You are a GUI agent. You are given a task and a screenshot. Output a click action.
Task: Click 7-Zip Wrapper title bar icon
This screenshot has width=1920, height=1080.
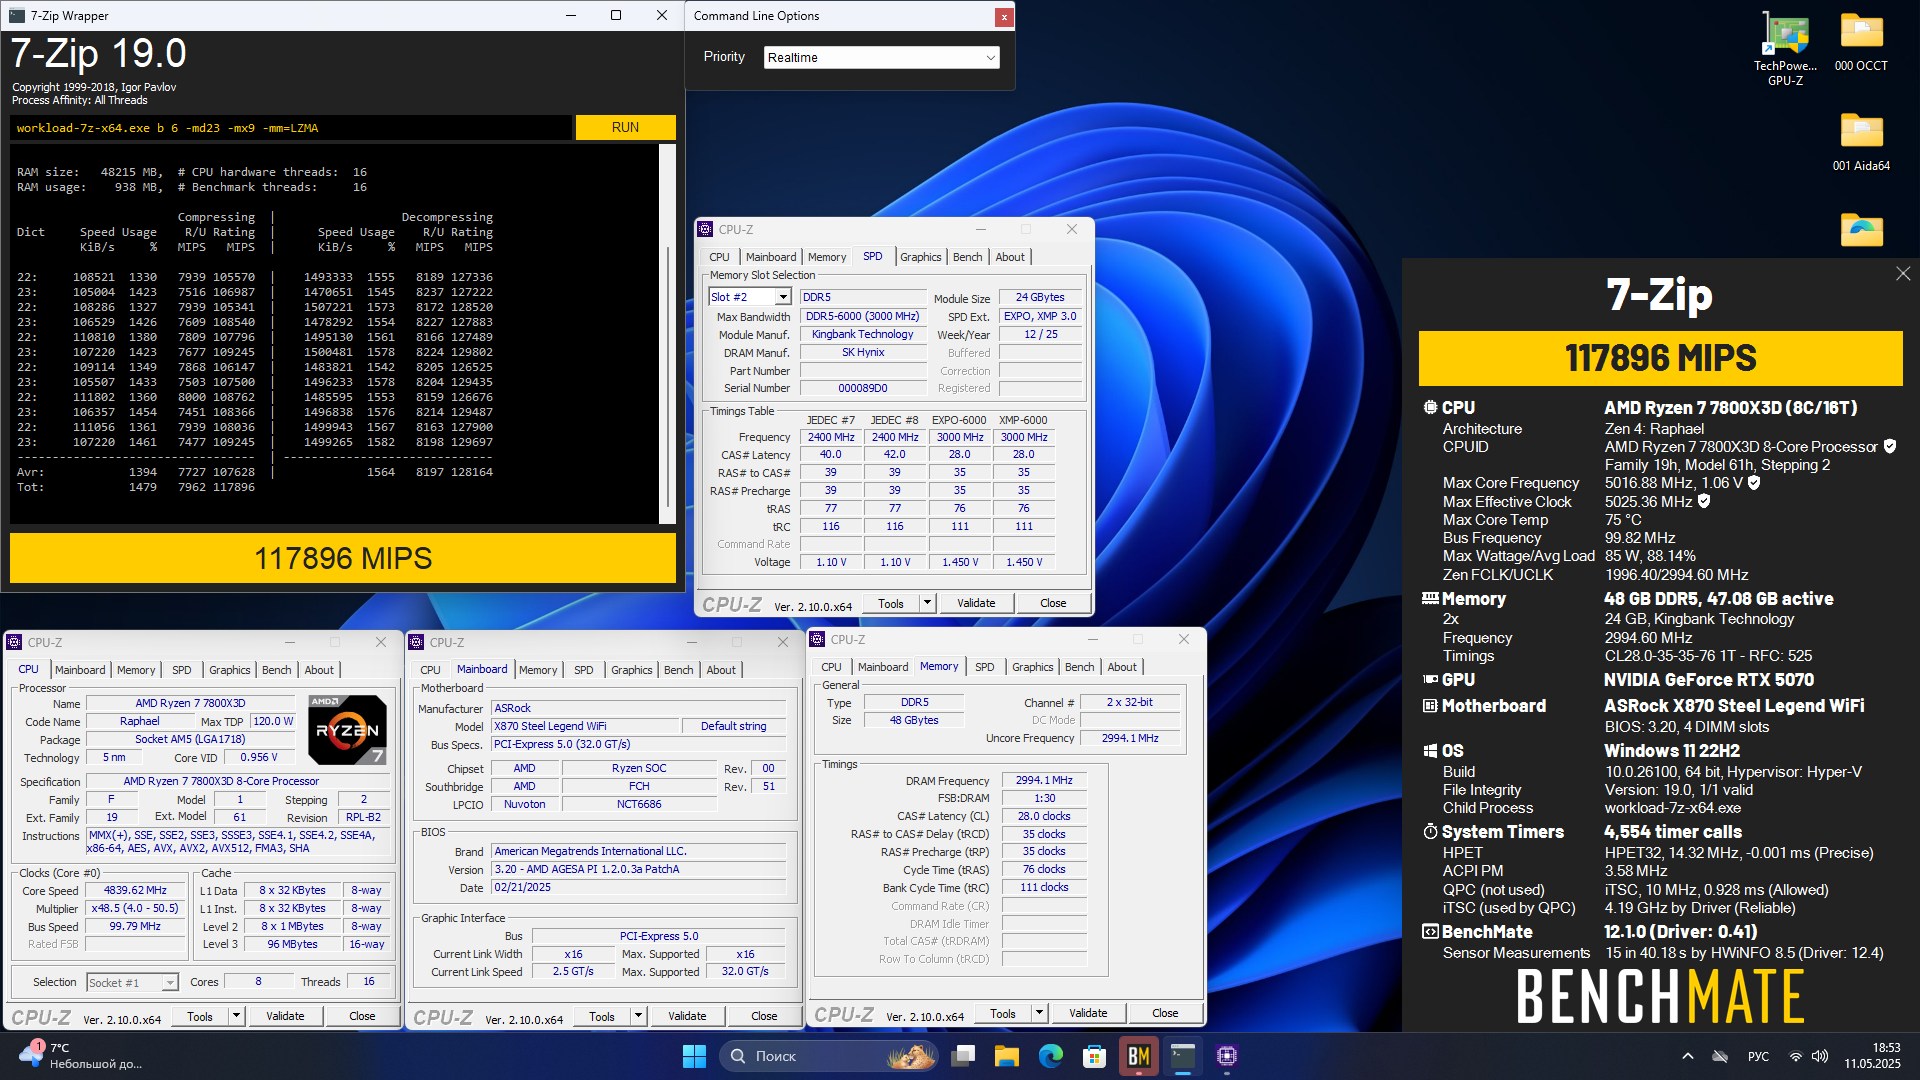tap(15, 15)
